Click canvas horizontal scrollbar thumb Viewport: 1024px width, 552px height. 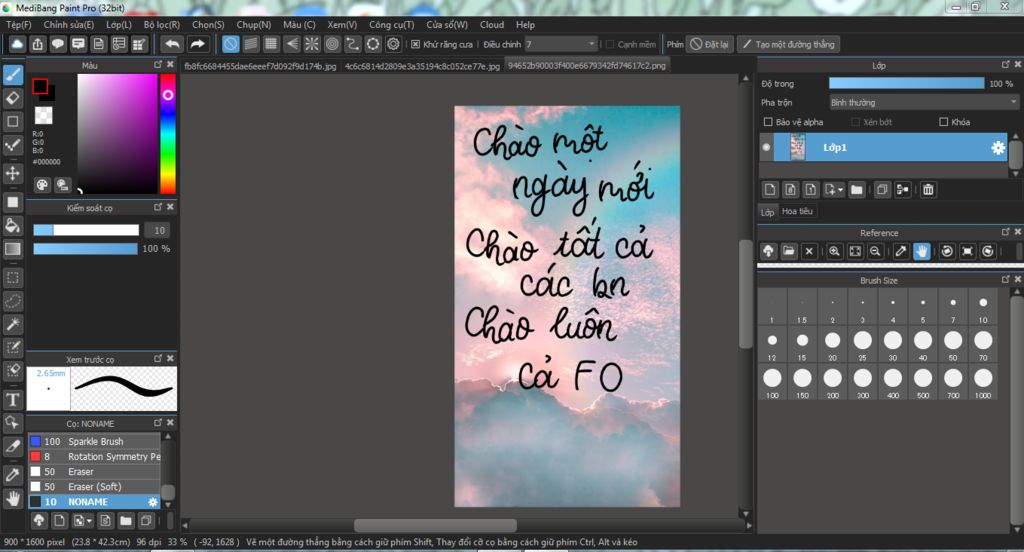[435, 525]
